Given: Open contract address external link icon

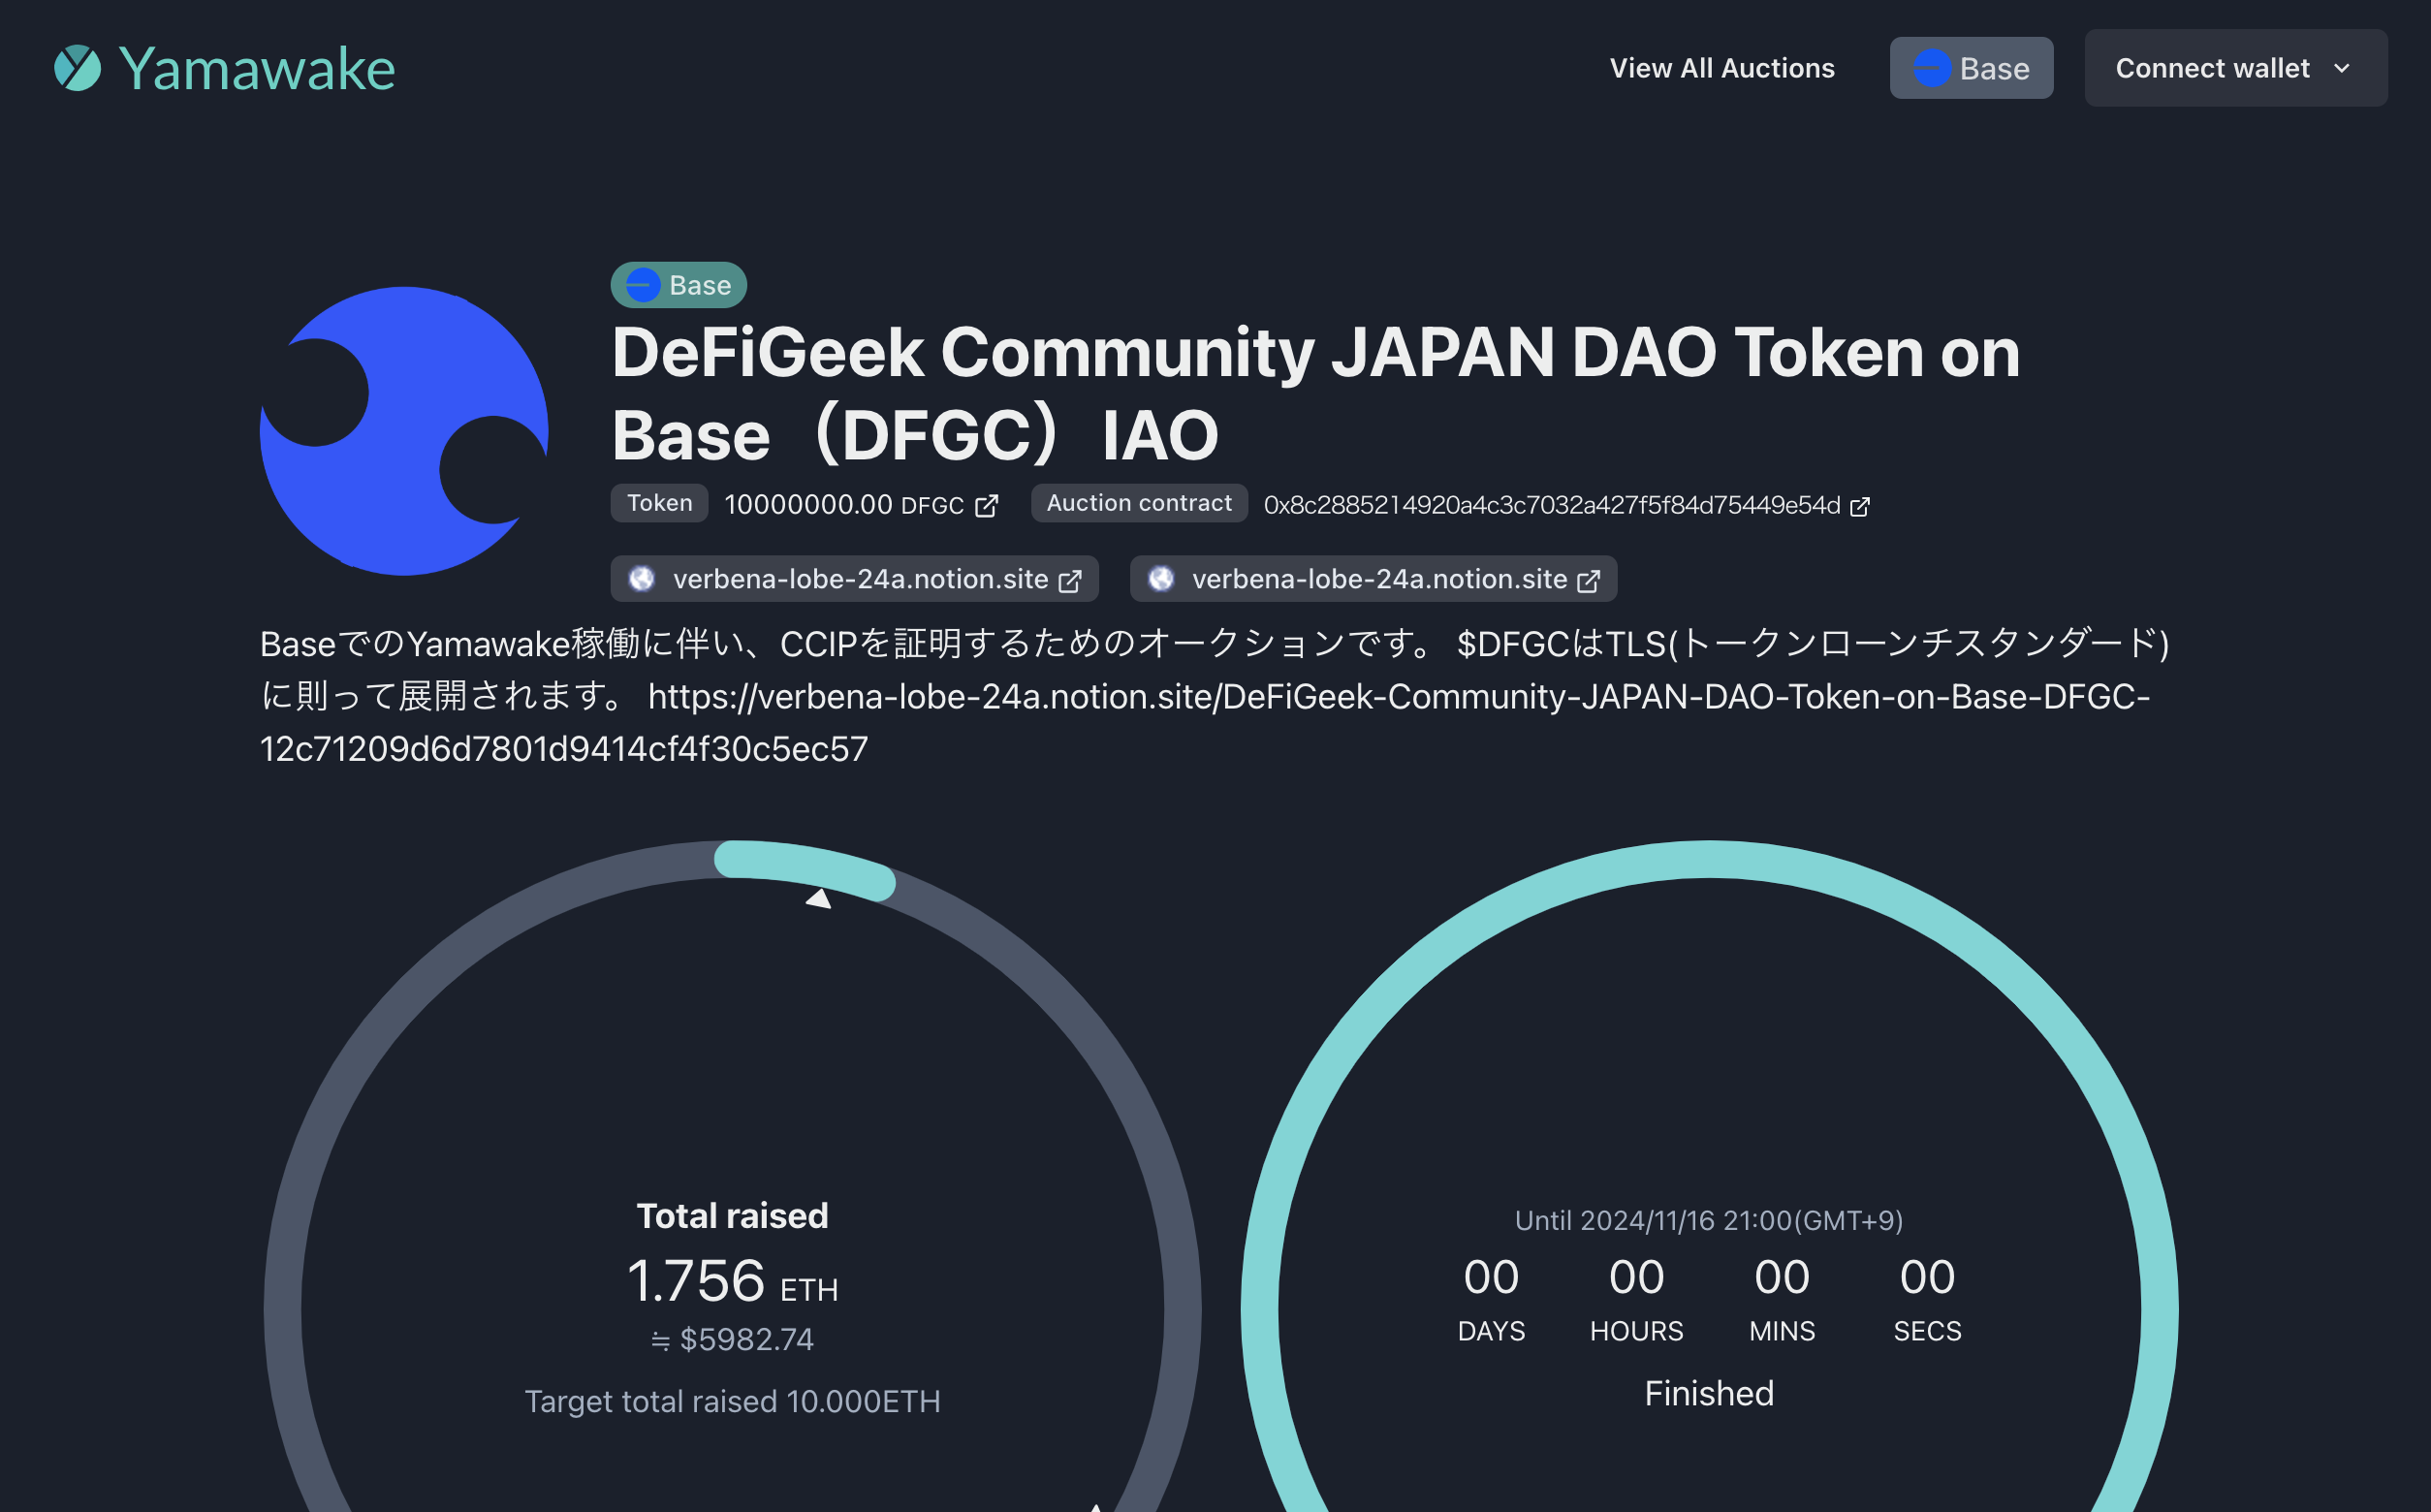Looking at the screenshot, I should (1860, 507).
